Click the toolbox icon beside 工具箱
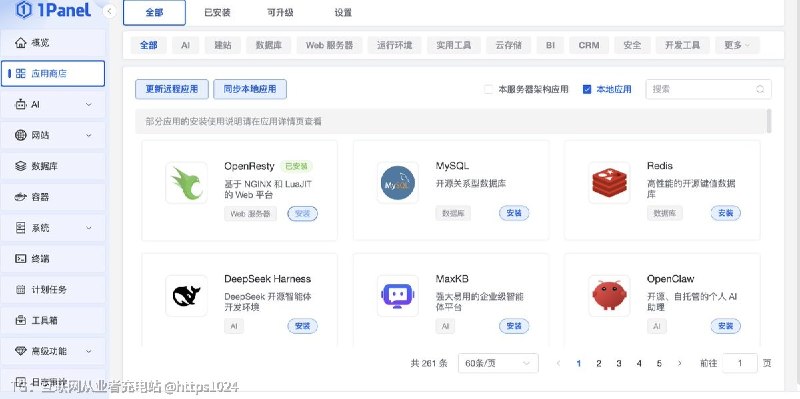The image size is (800, 399). coord(20,320)
